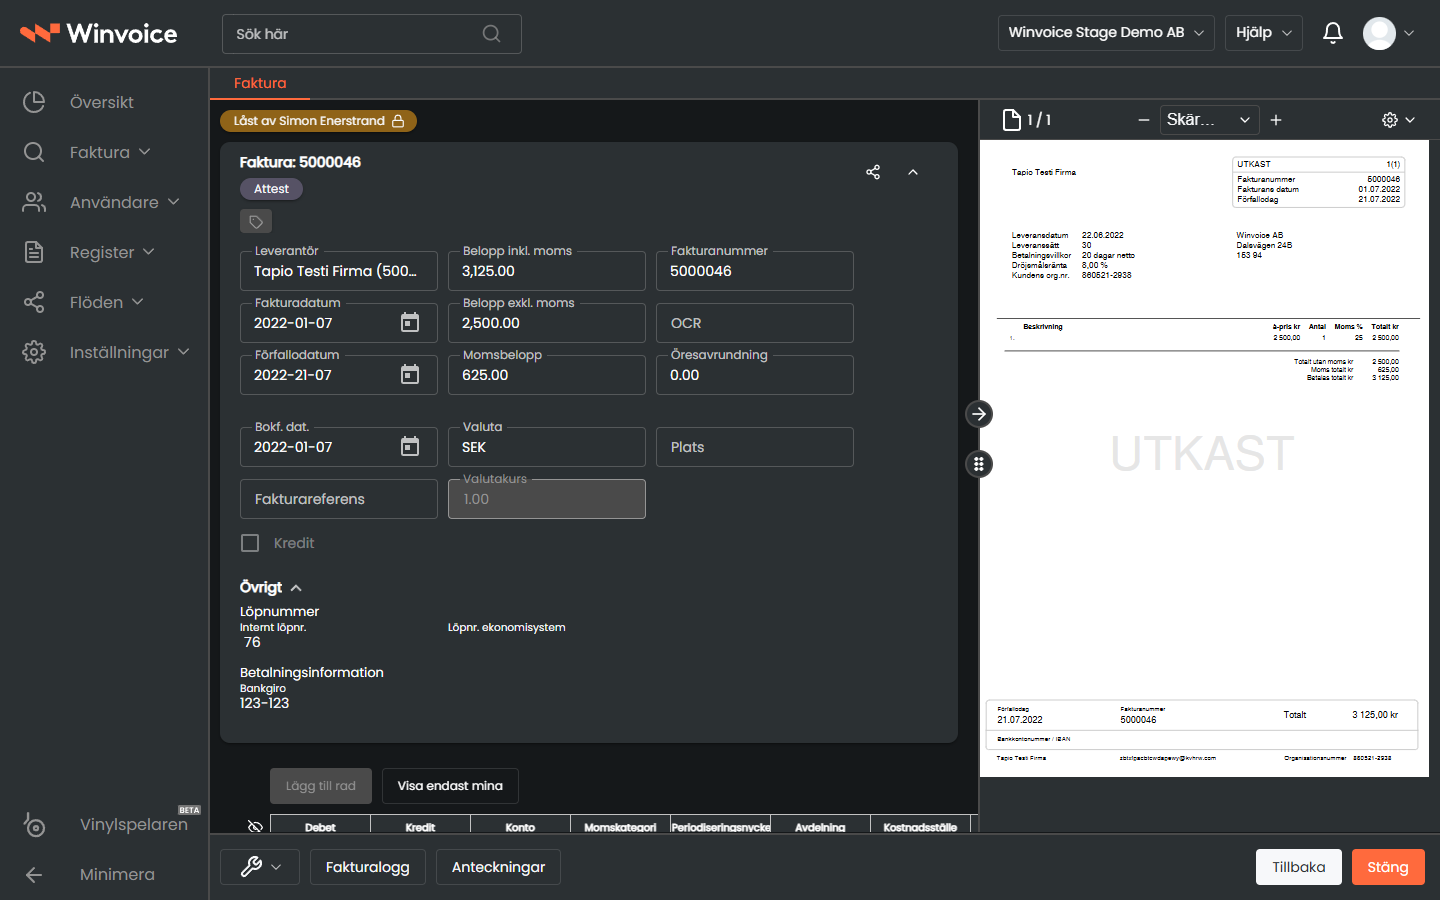
Task: Click the Tillbaka button
Action: [1298, 867]
